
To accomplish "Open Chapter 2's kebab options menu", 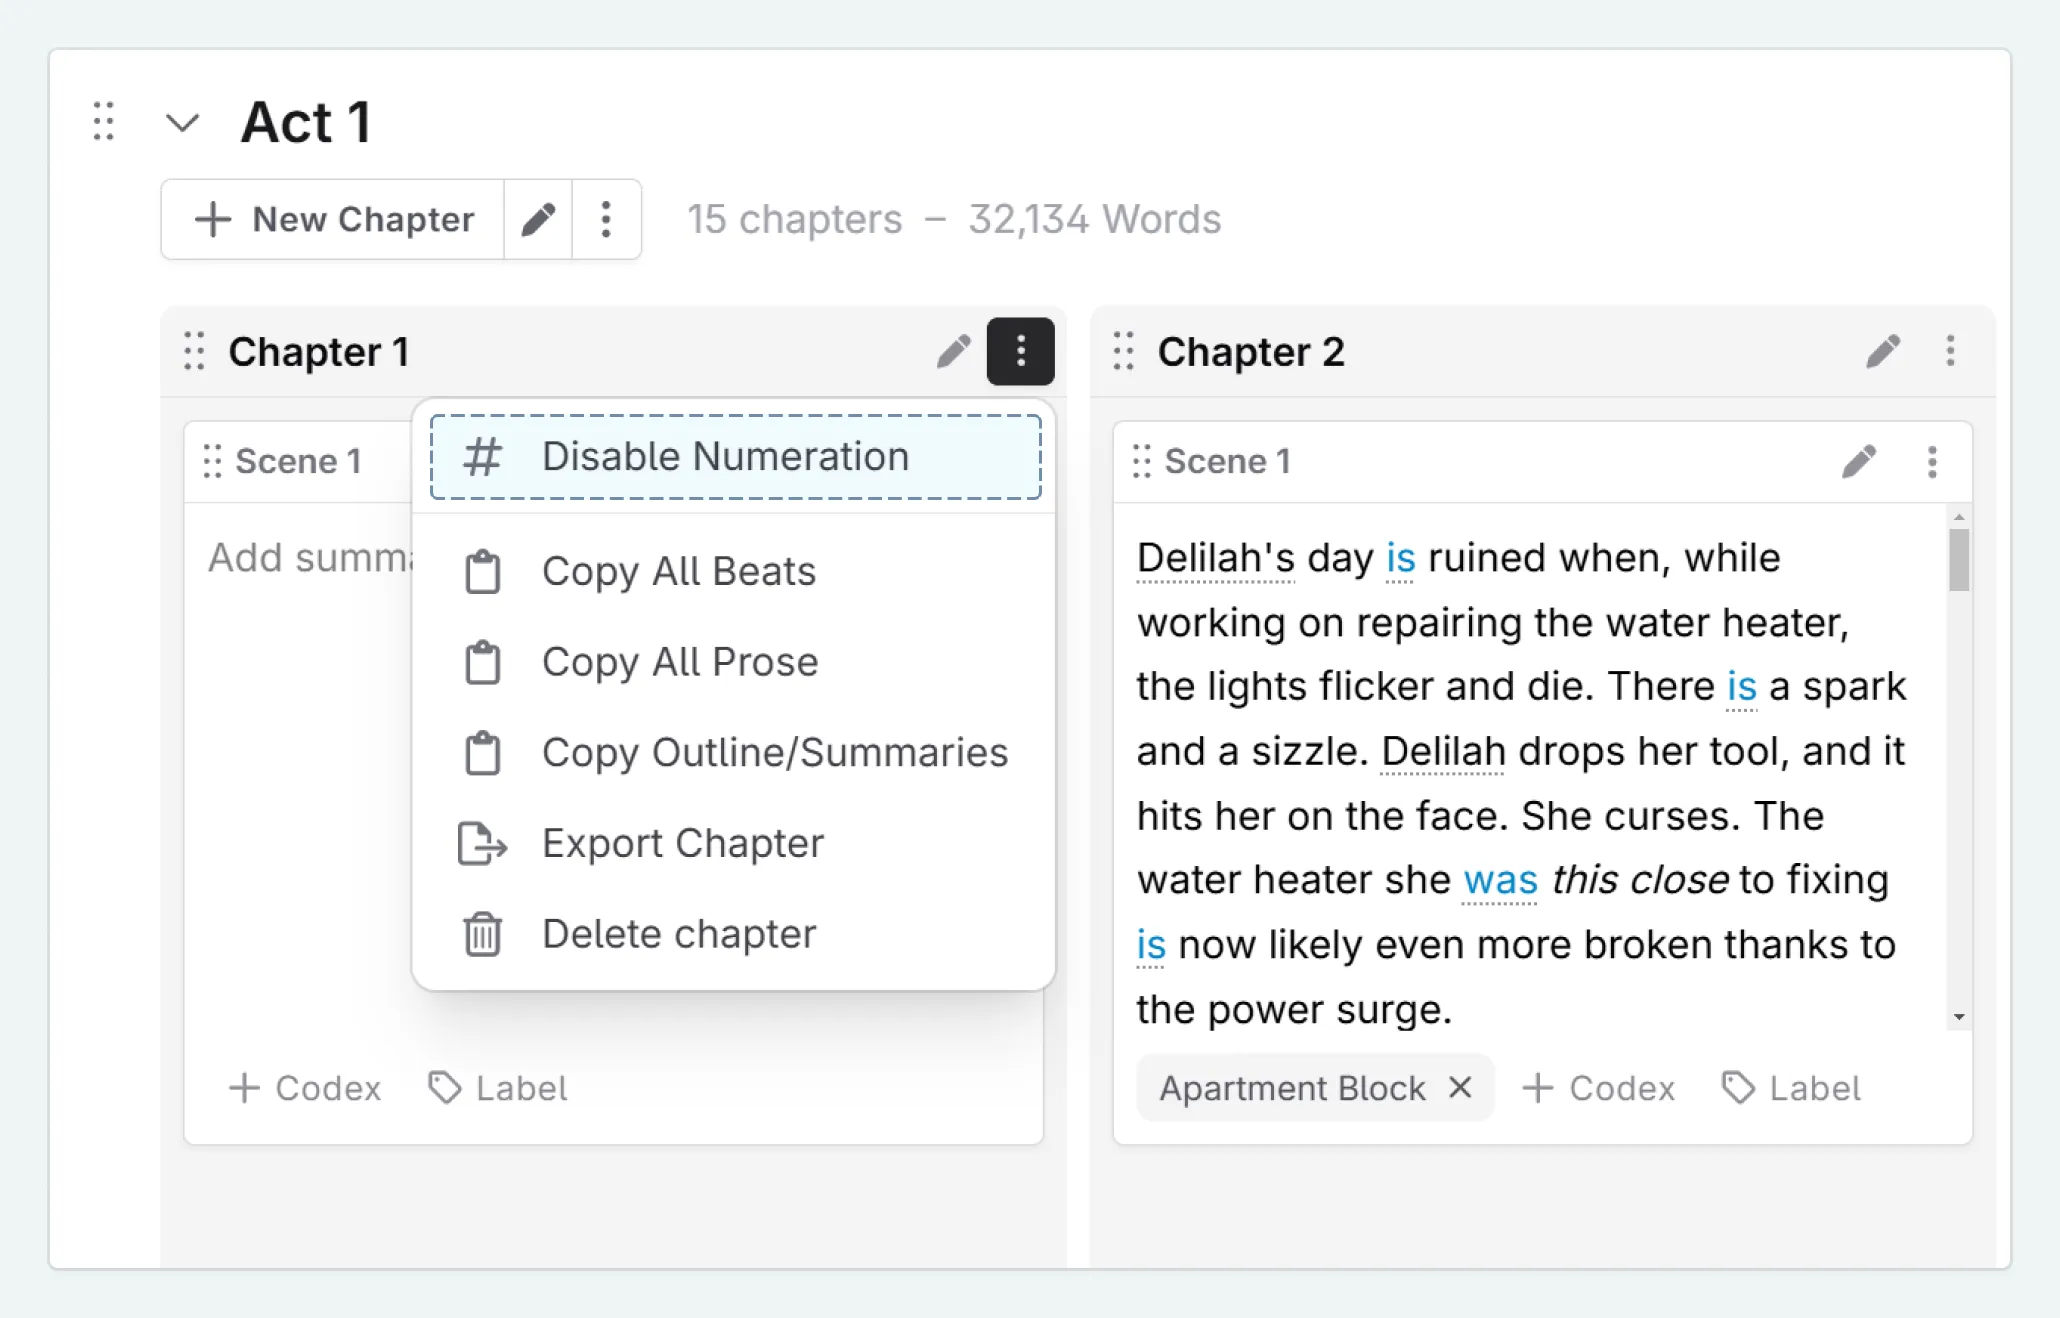I will 1949,351.
